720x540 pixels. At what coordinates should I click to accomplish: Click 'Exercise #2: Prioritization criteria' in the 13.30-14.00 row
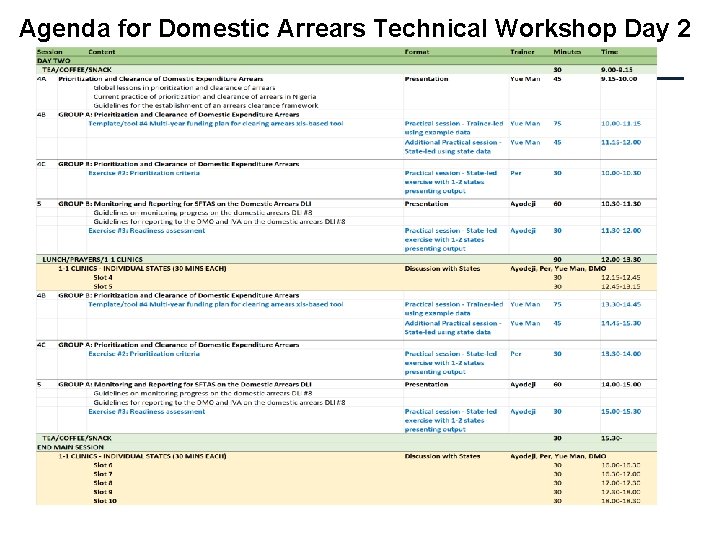144,354
